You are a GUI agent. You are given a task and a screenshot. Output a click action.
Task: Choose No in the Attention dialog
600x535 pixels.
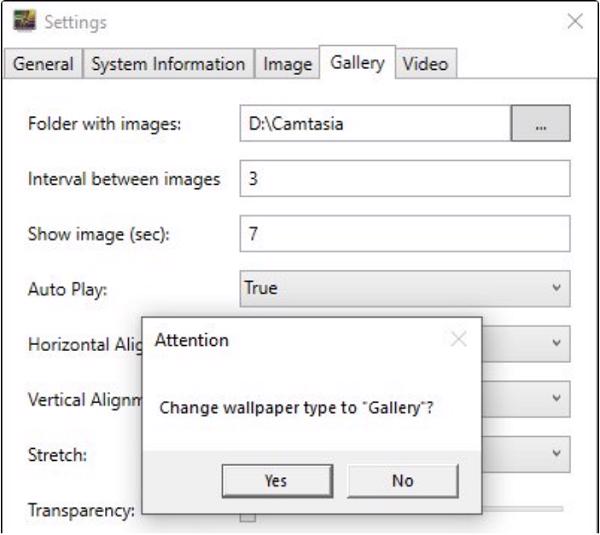[403, 481]
